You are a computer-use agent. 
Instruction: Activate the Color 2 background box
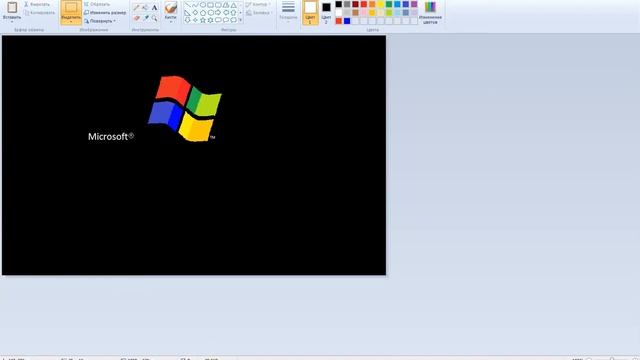point(326,12)
